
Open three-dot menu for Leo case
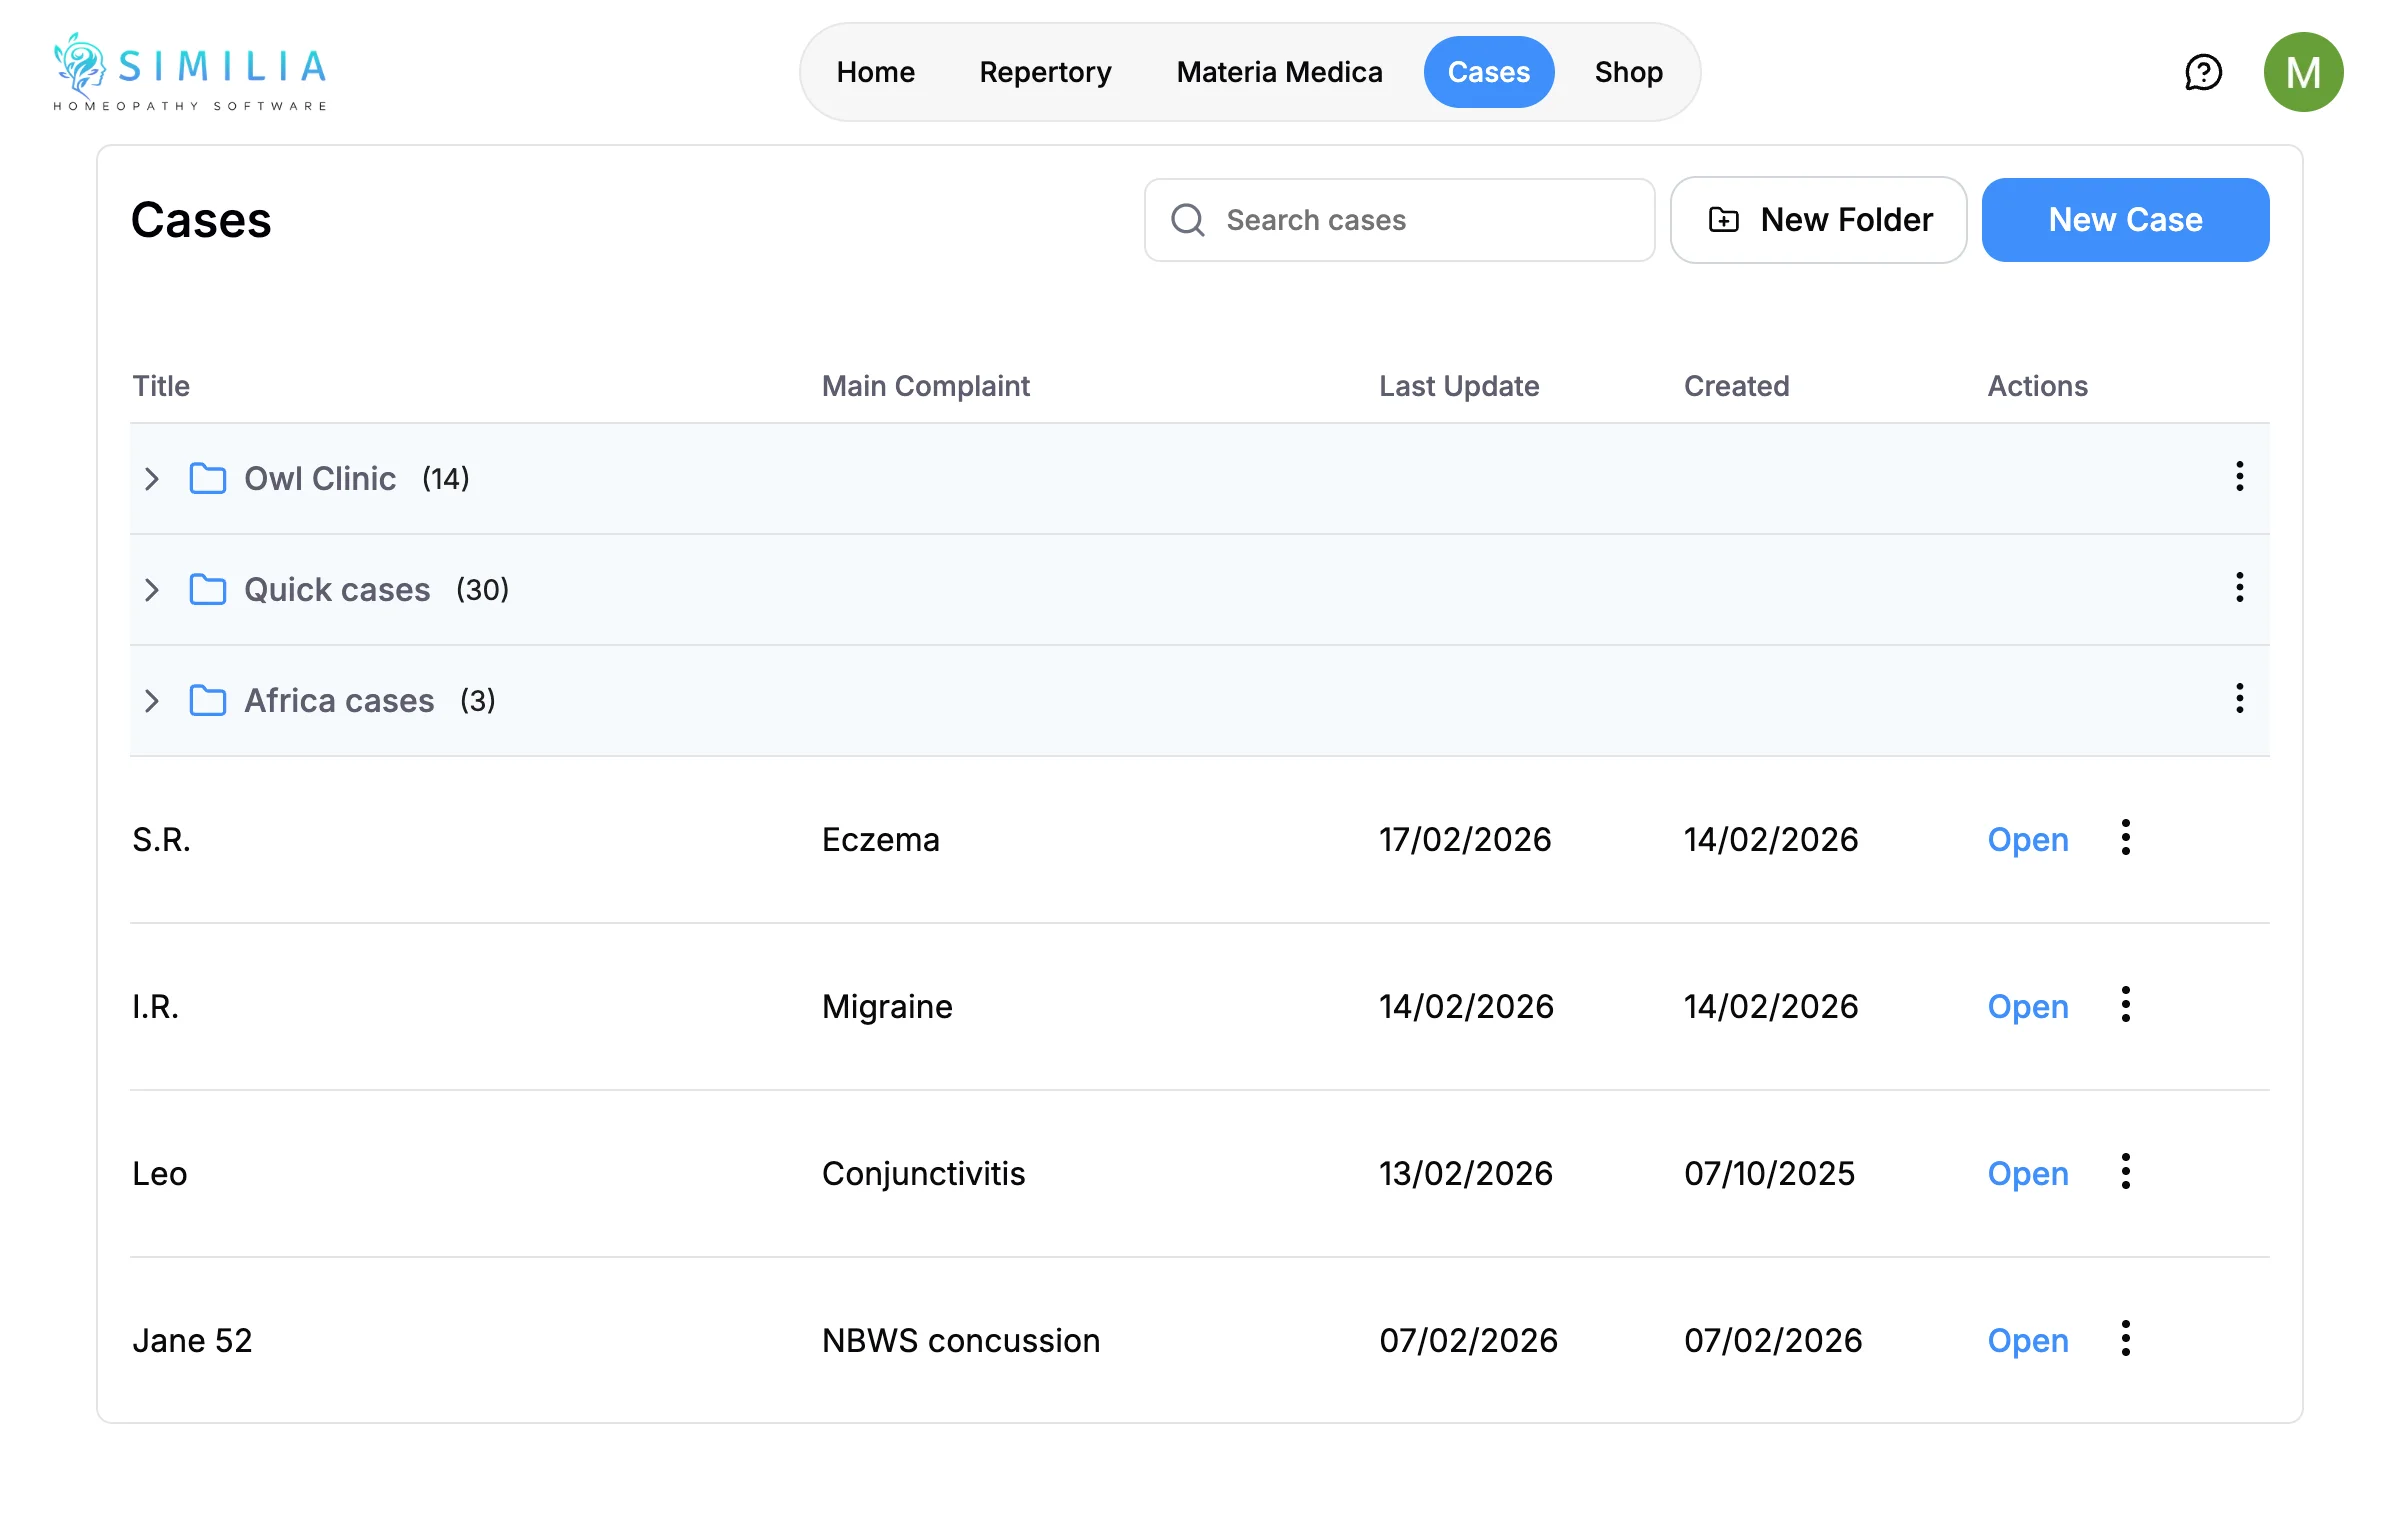(2125, 1172)
